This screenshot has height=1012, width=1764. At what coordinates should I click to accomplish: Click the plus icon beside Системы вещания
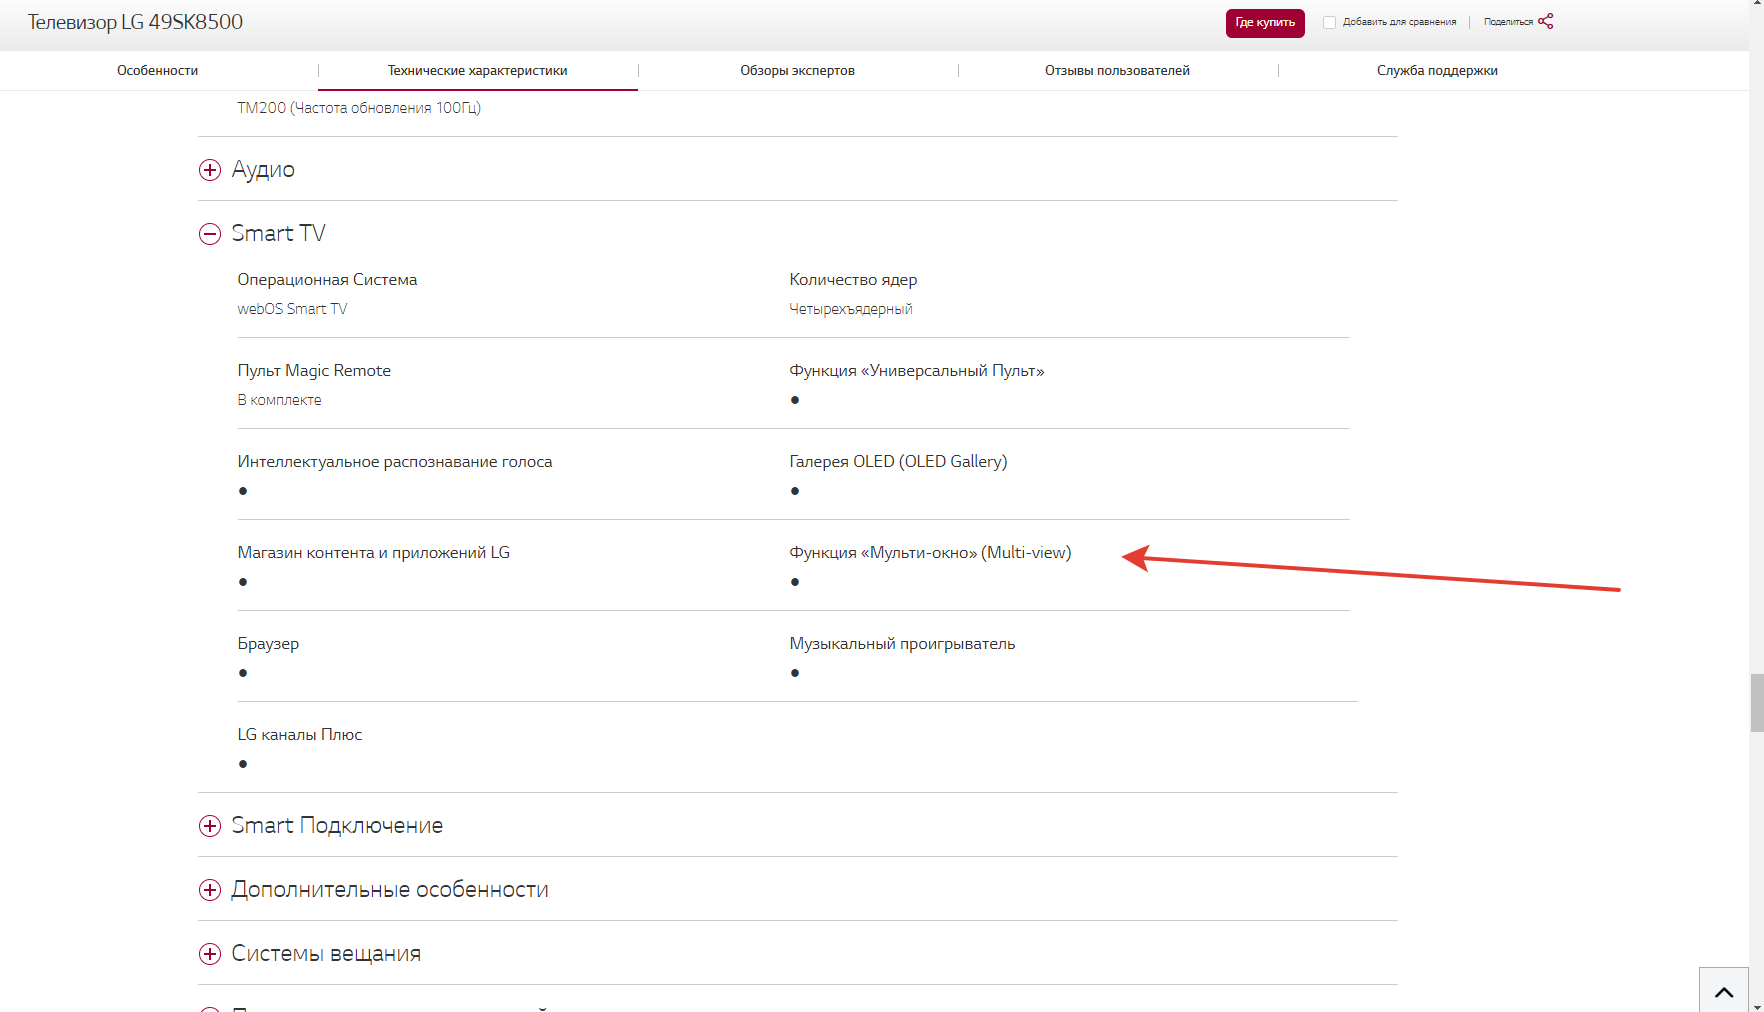pos(210,954)
